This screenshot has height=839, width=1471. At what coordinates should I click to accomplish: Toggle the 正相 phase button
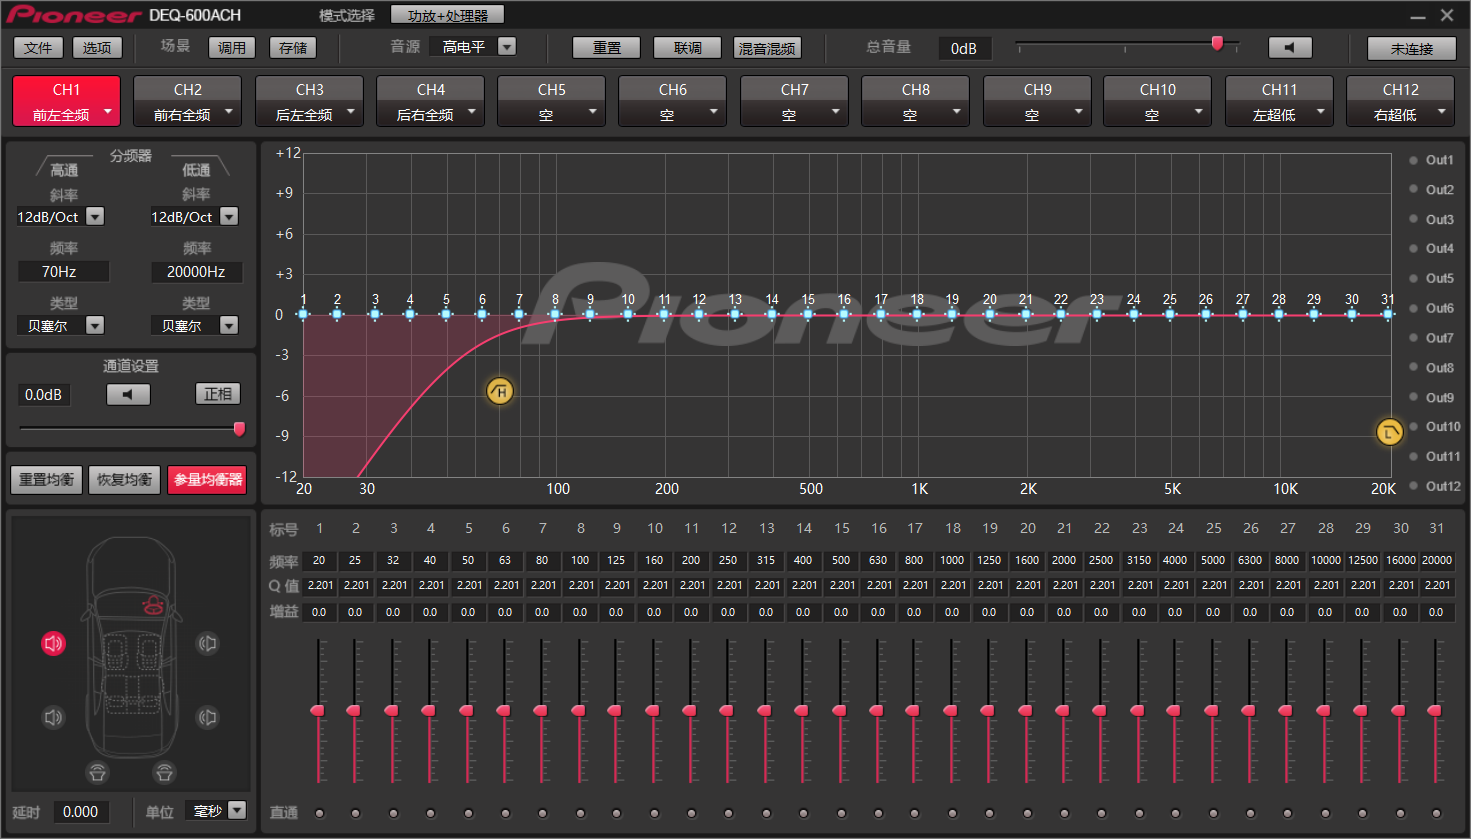pyautogui.click(x=218, y=394)
